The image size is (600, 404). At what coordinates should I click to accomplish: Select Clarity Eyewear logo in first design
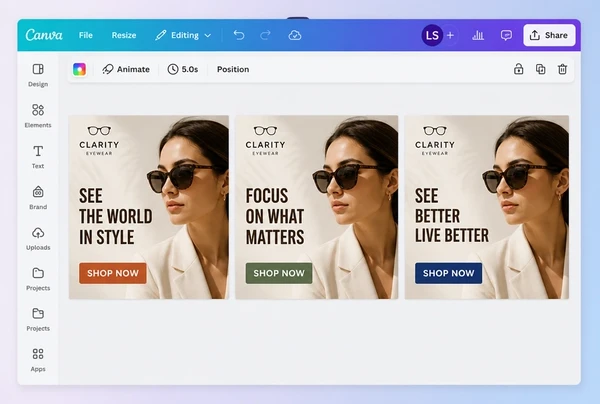point(99,140)
